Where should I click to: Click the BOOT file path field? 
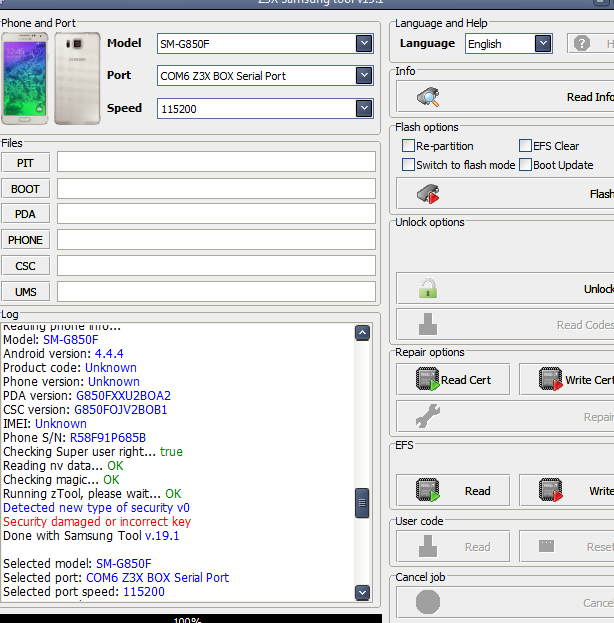[x=216, y=188]
